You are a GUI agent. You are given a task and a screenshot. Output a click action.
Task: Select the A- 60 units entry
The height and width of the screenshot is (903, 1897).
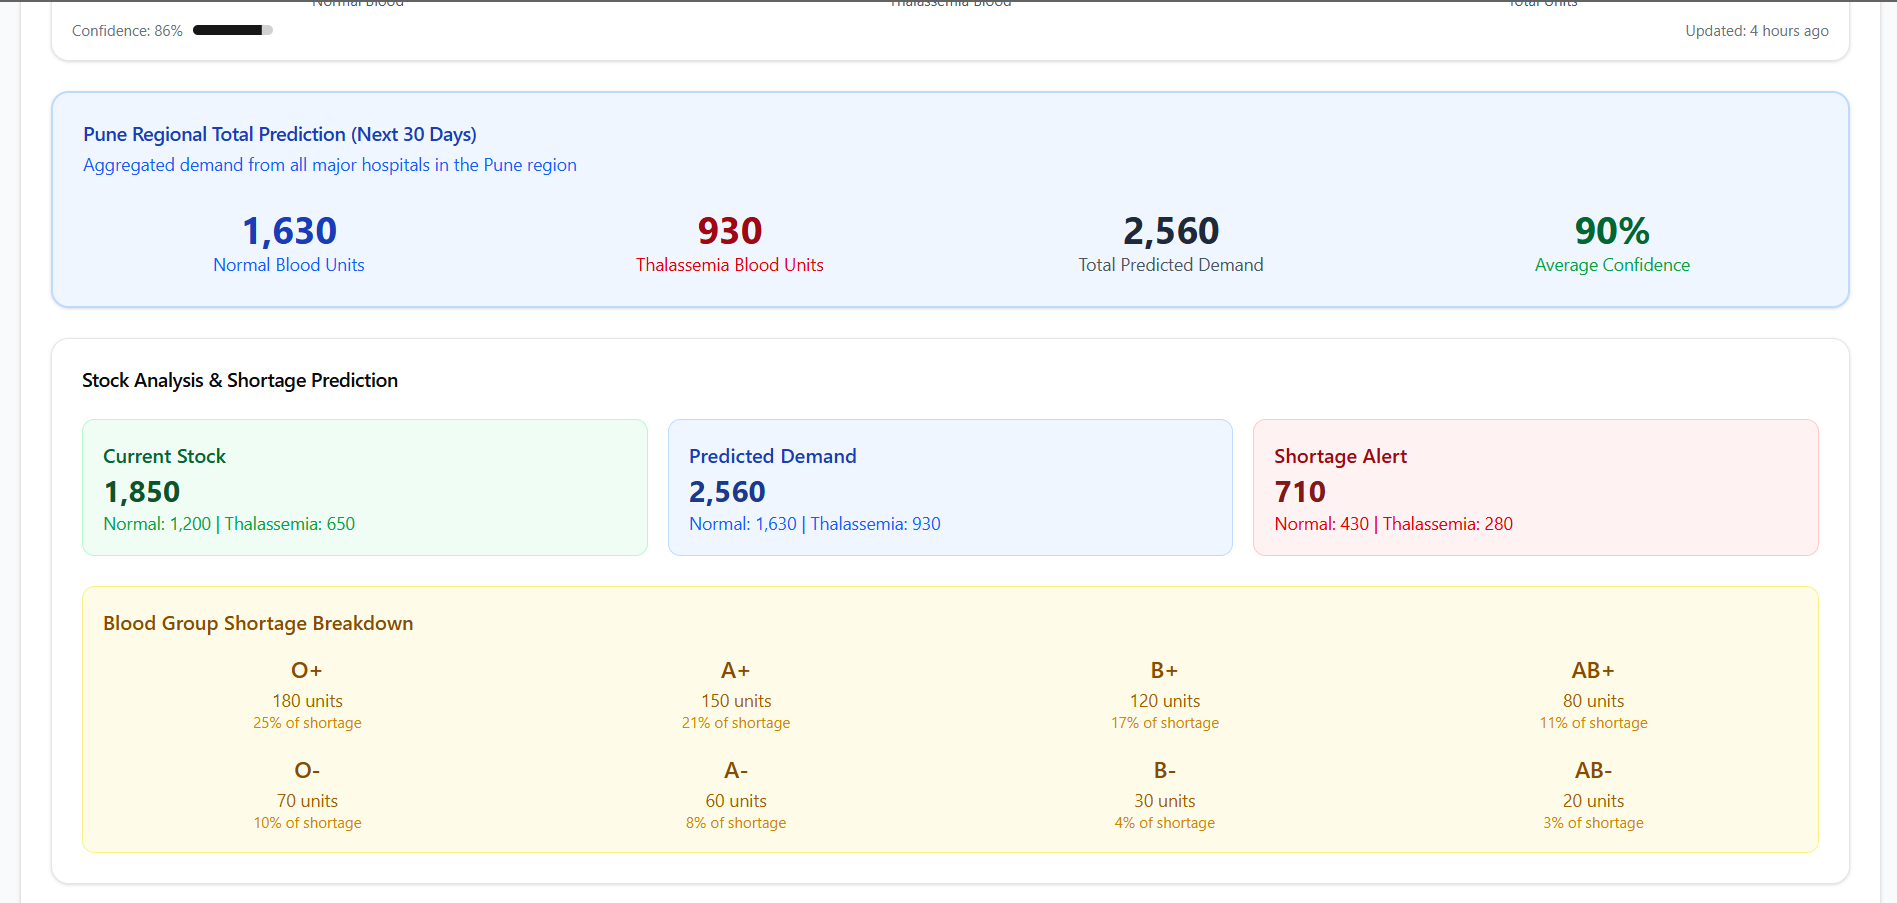pyautogui.click(x=736, y=795)
